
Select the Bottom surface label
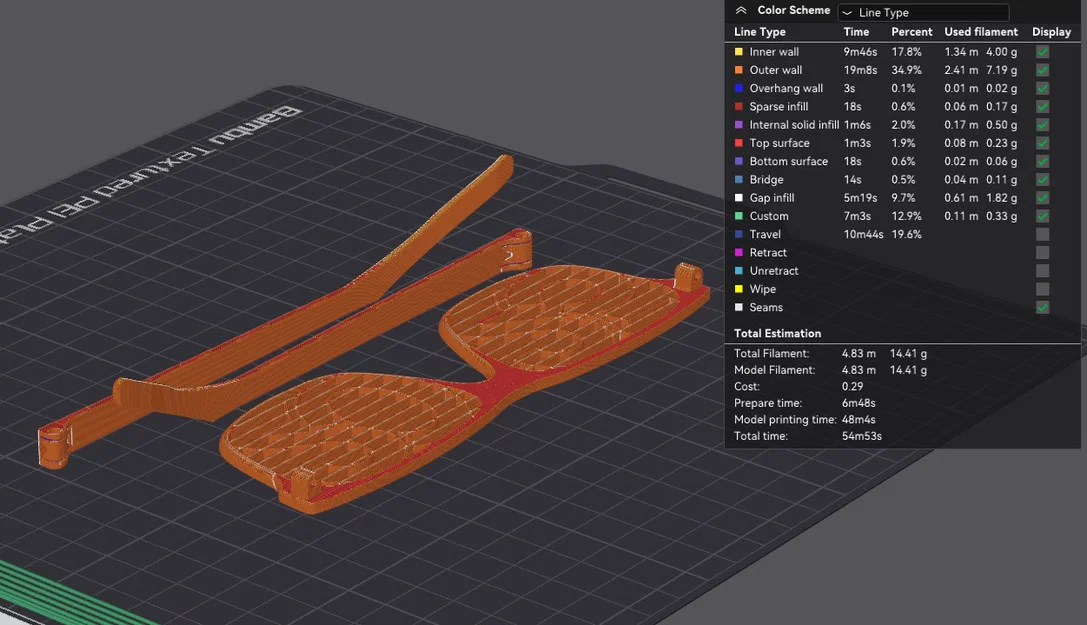(x=788, y=161)
